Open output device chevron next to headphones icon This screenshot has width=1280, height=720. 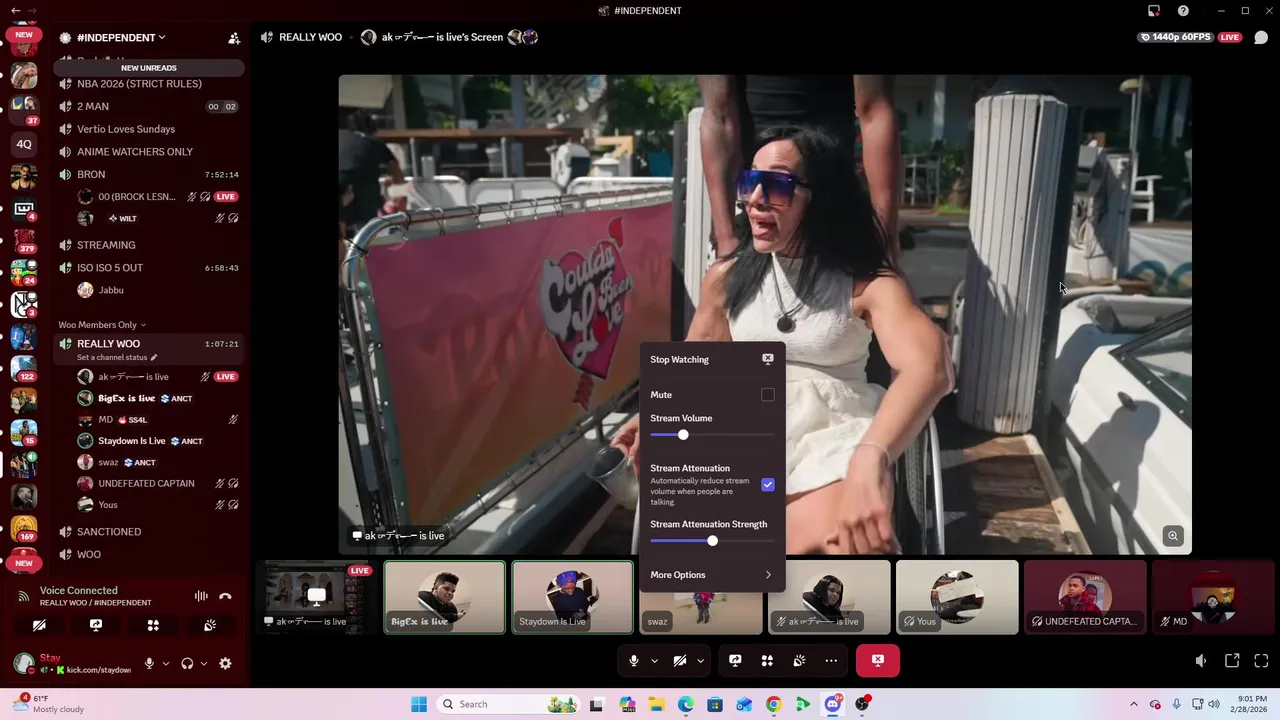coord(204,663)
